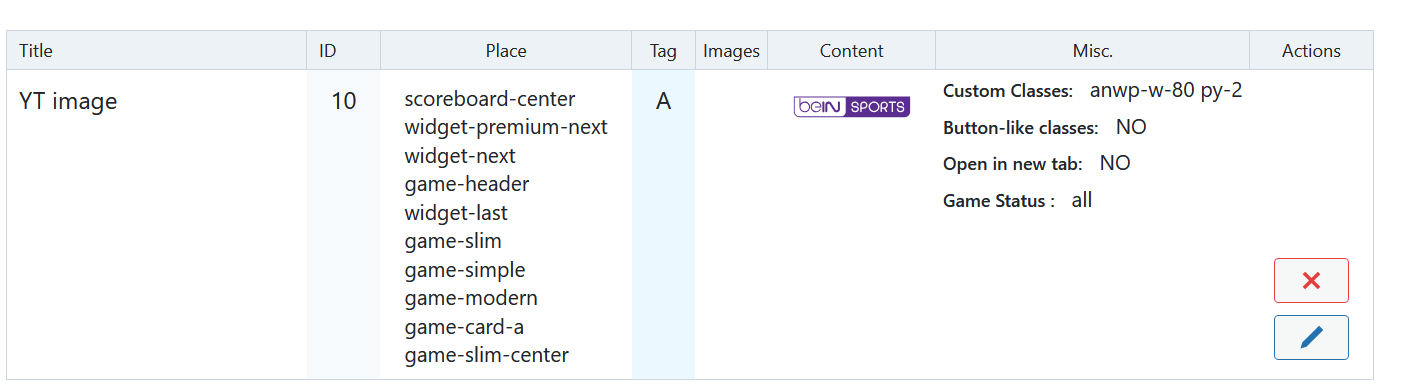Click the blue pencil edit icon
1407x391 pixels.
(1311, 338)
